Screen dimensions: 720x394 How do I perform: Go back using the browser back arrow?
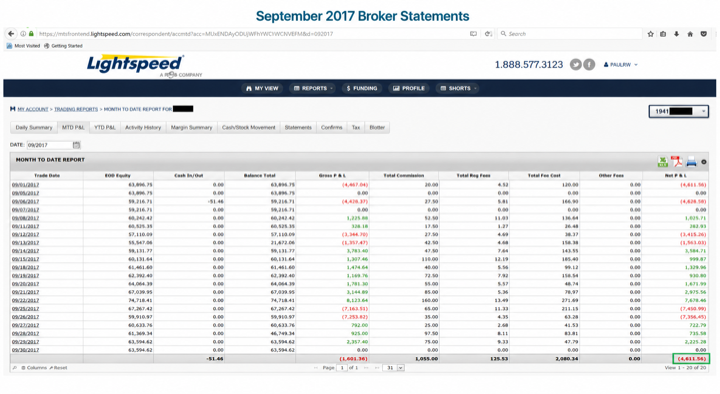pyautogui.click(x=11, y=34)
